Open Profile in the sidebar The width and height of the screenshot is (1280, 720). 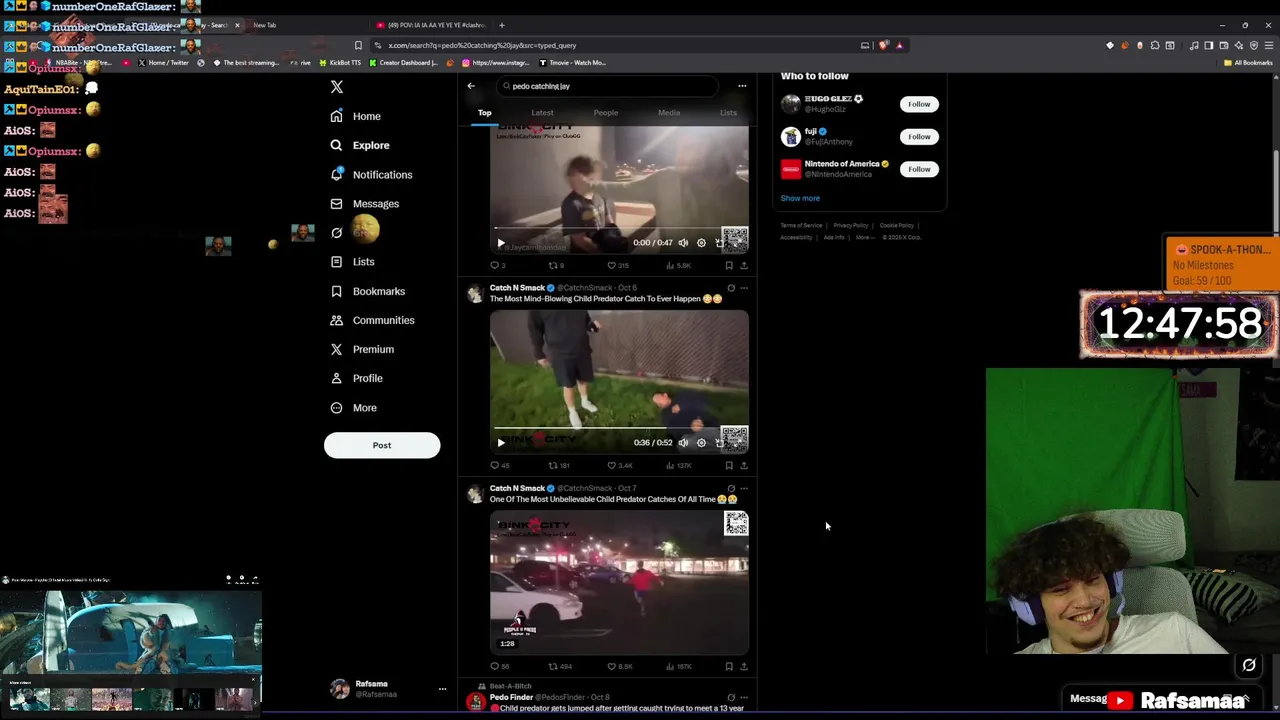(x=356, y=378)
